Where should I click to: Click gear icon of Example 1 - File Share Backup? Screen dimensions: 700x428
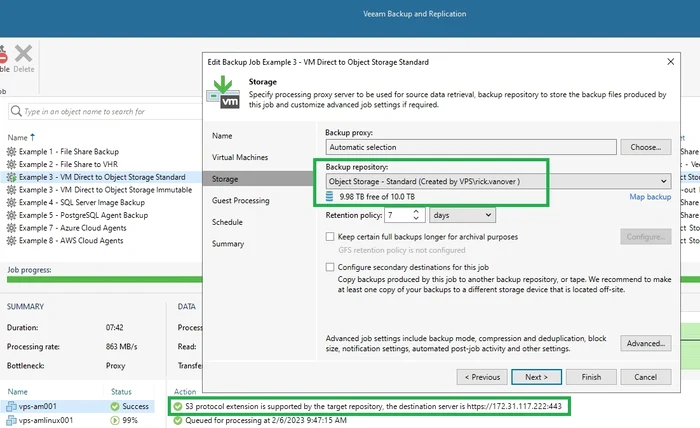point(11,152)
